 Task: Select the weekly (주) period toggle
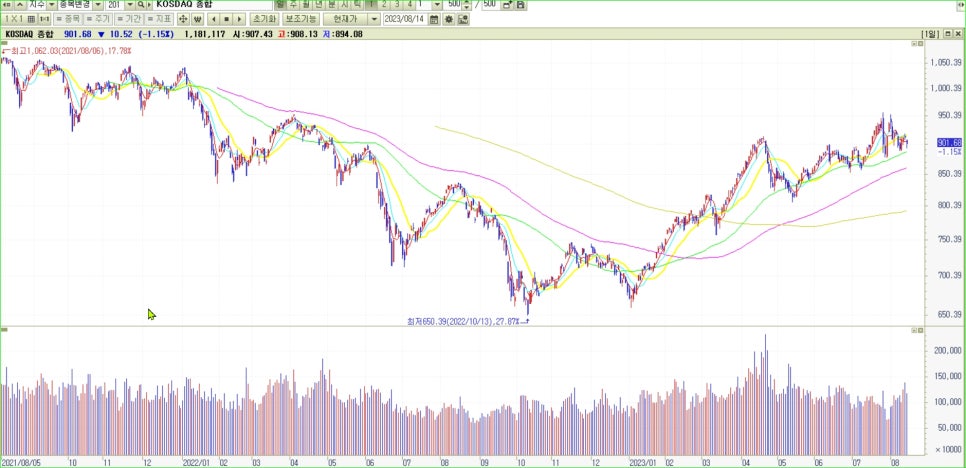(x=293, y=4)
